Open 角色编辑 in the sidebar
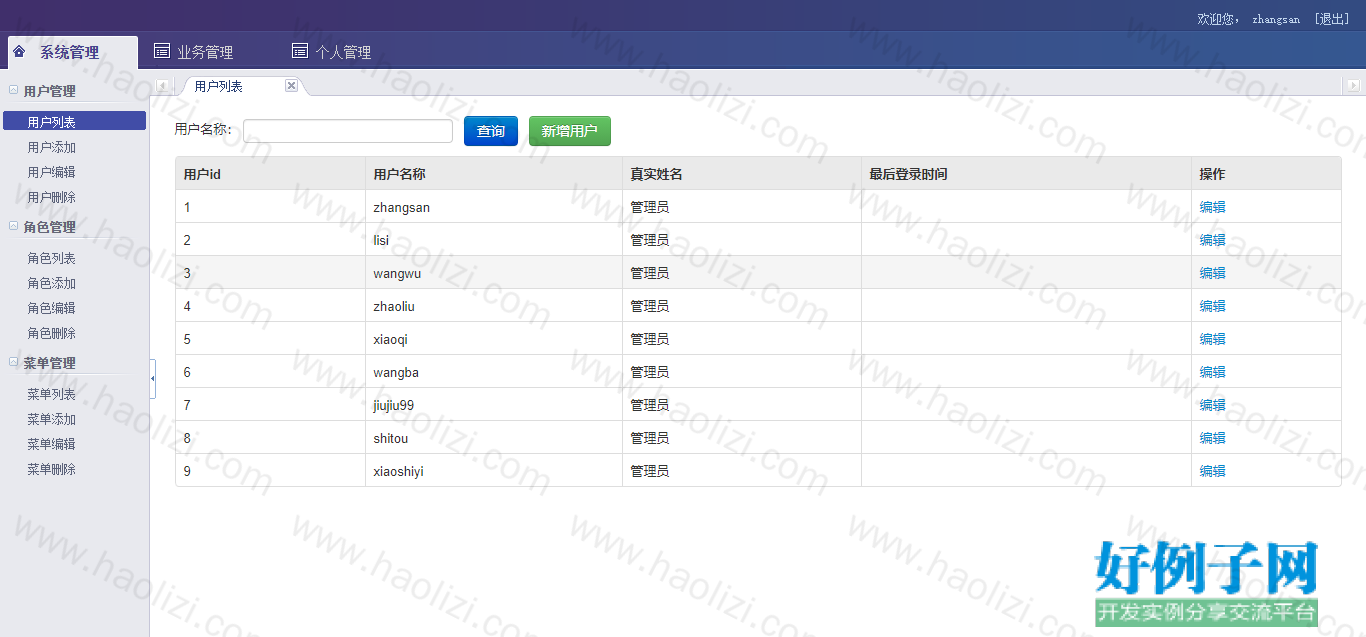Screen dimensions: 1366x637 52,308
